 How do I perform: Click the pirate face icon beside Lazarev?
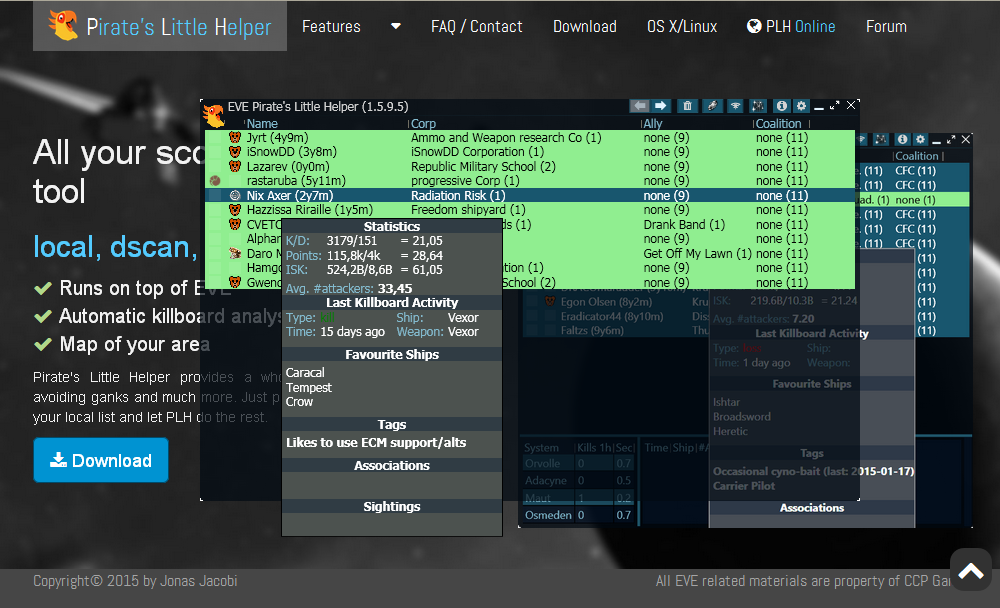pos(235,167)
